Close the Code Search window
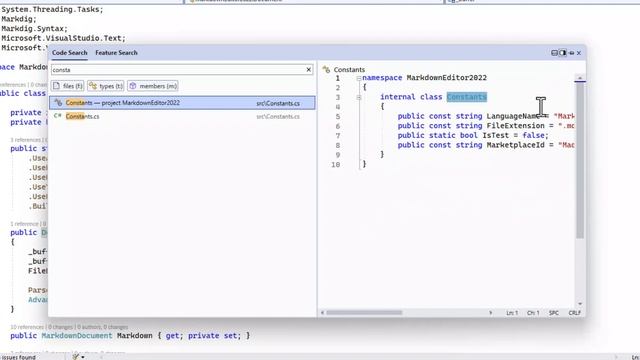The height and width of the screenshot is (360, 640). tap(579, 53)
